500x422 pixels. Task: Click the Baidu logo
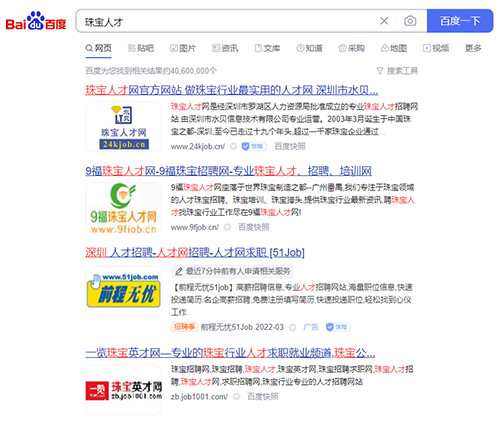tap(36, 21)
